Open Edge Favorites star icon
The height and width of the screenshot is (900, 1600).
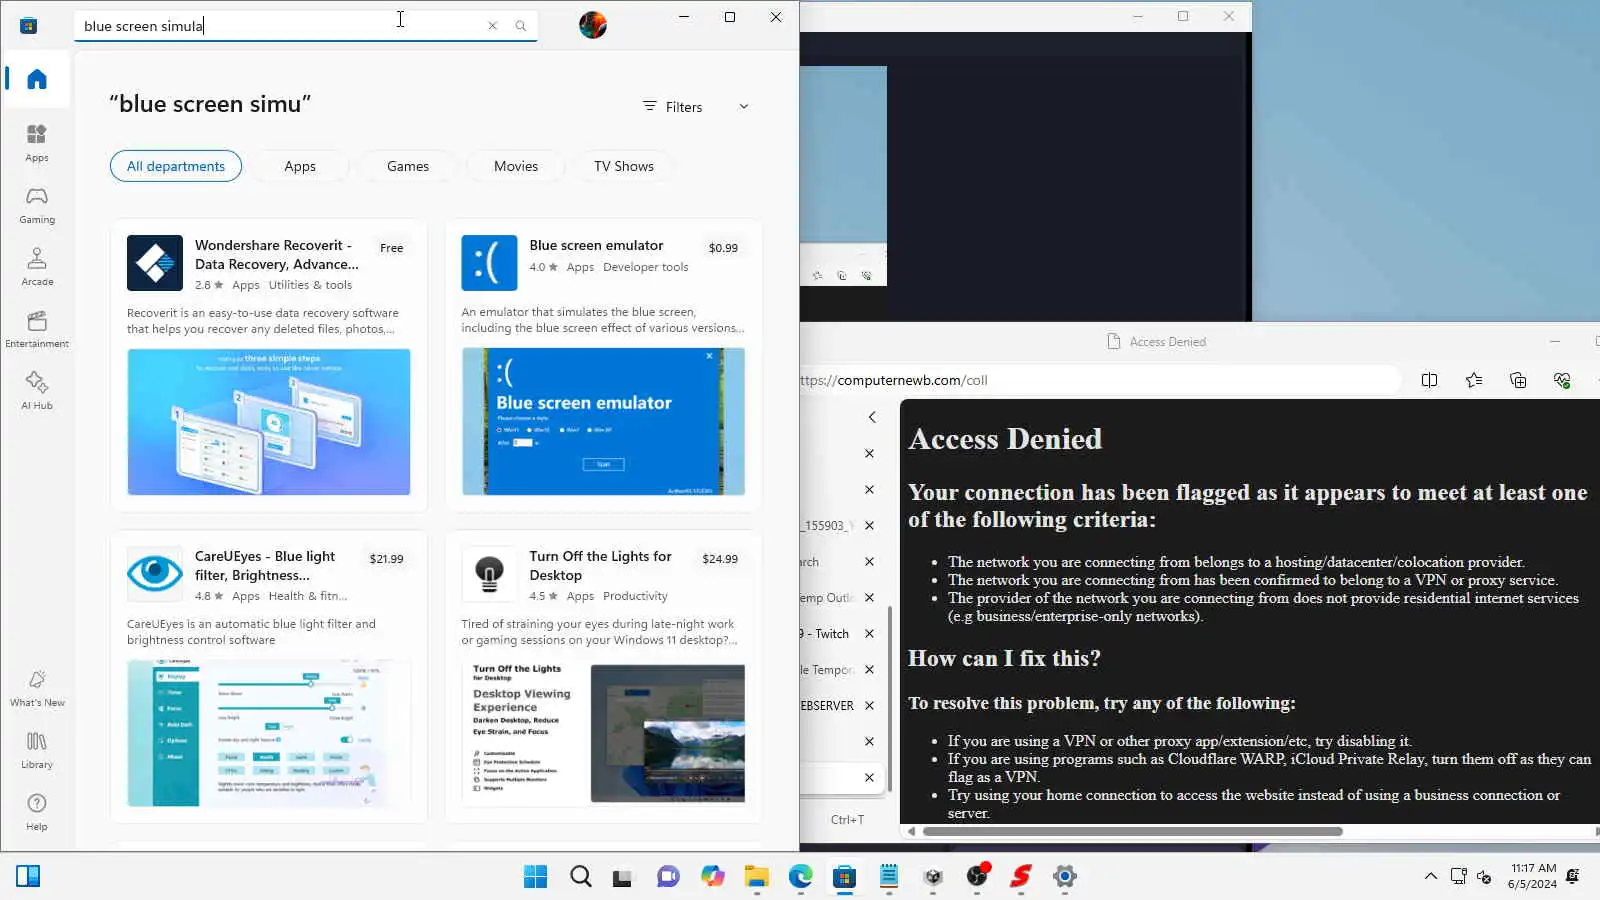click(1474, 380)
